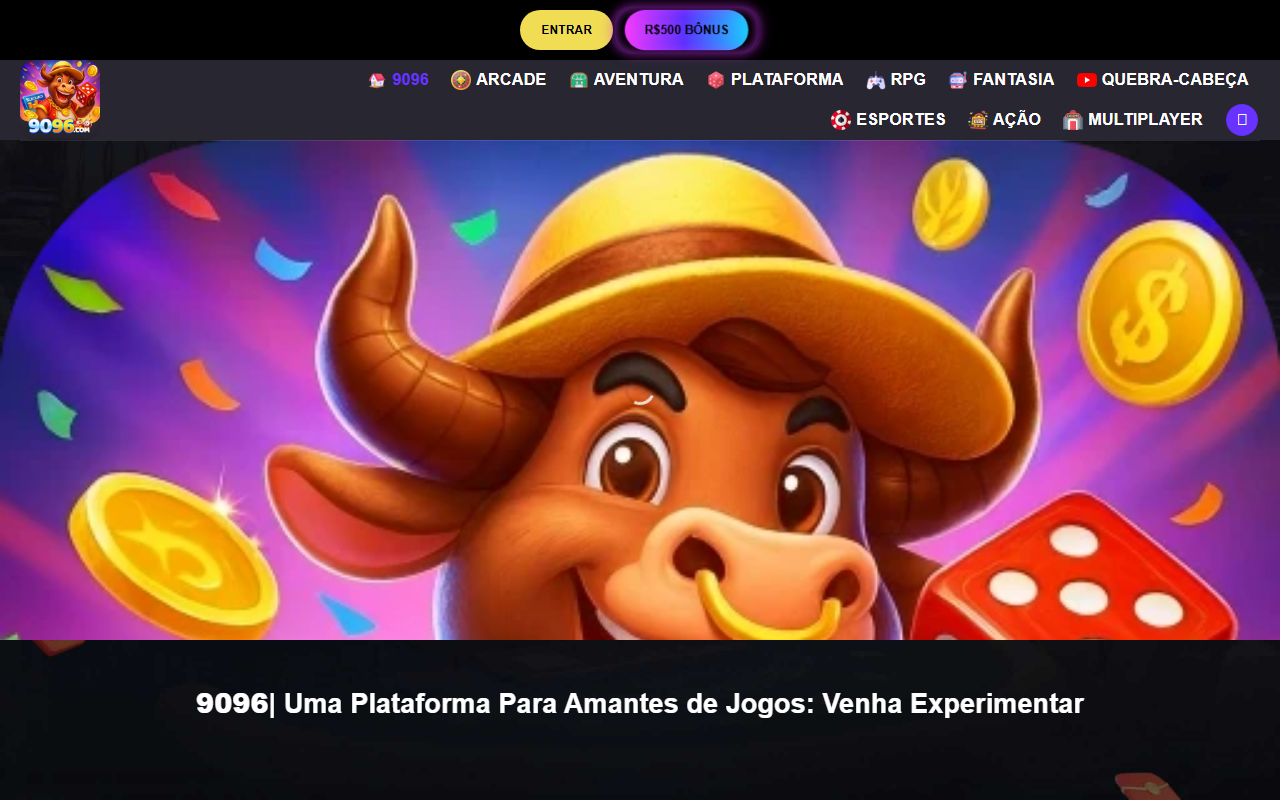Screen dimensions: 1280x800
Task: Go to QUEBRA-CABEÇA menu section
Action: (1163, 80)
